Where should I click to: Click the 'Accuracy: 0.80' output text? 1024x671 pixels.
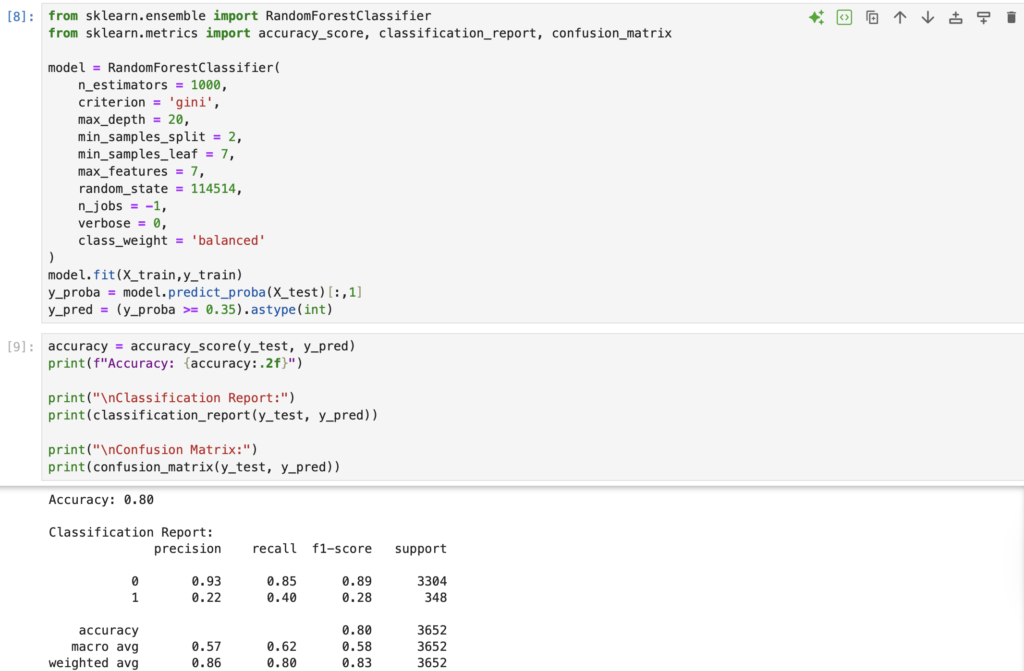pyautogui.click(x=101, y=499)
